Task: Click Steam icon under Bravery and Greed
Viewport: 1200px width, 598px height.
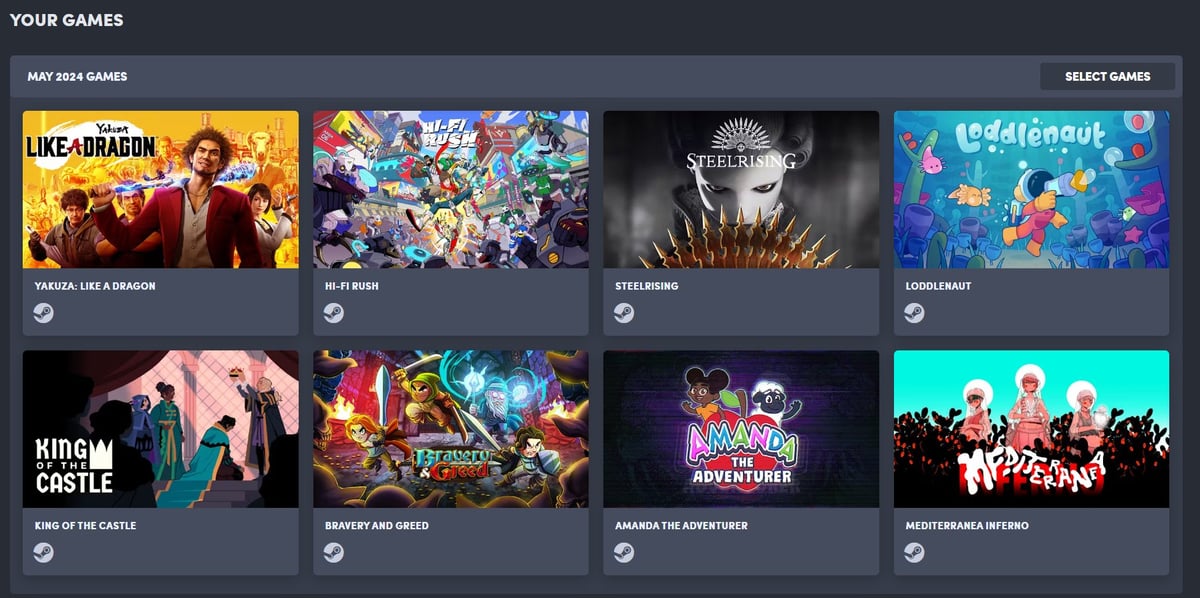Action: (334, 553)
